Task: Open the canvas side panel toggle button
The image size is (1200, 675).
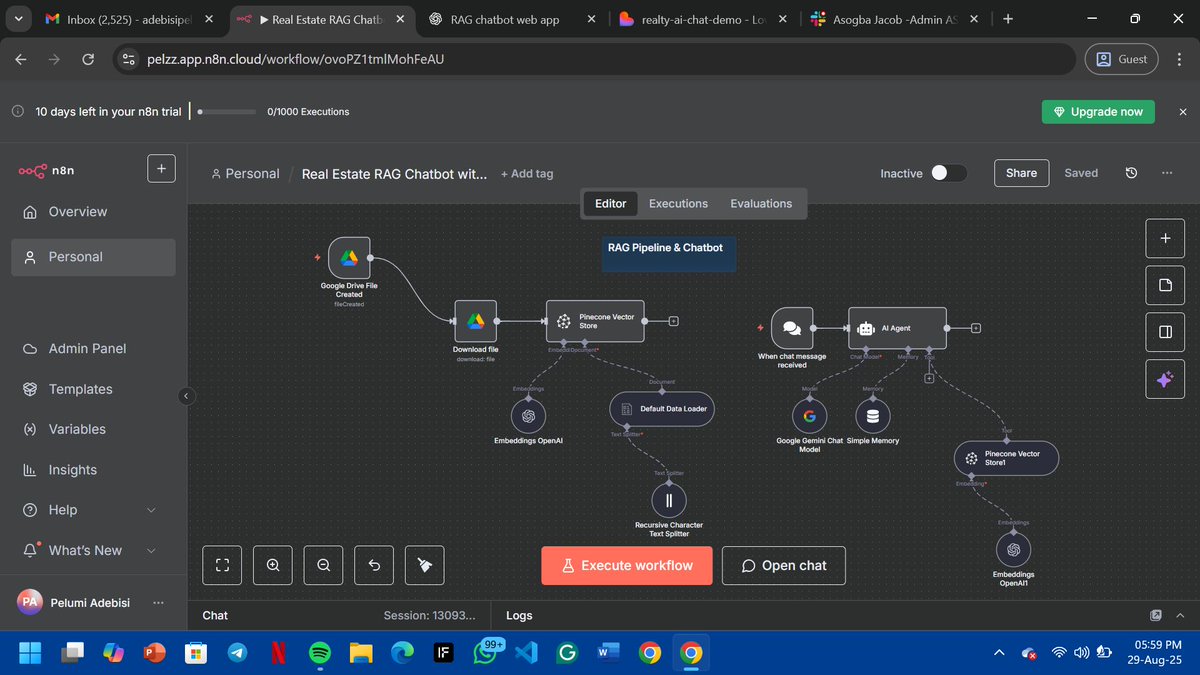Action: point(1164,332)
